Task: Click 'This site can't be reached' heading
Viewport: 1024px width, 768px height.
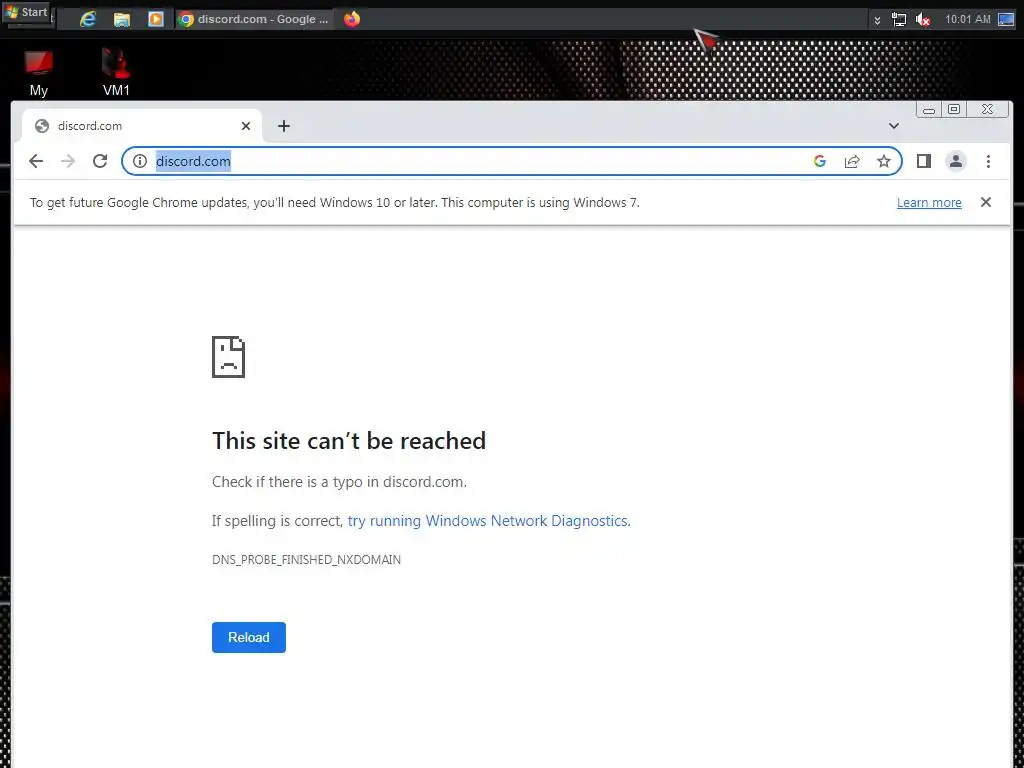Action: coord(349,441)
